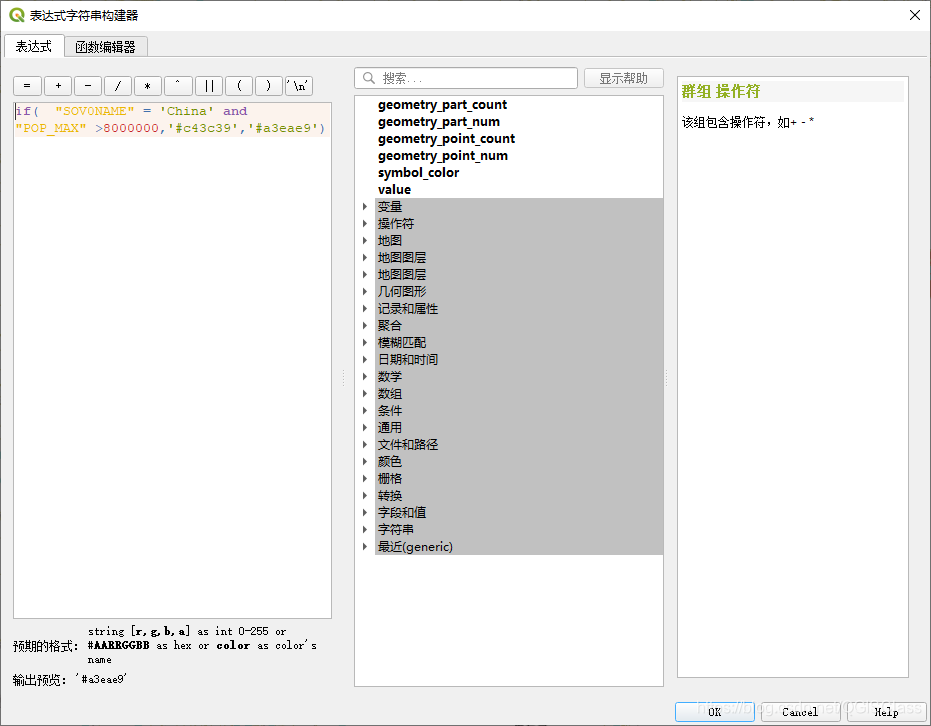The width and height of the screenshot is (931, 726).
Task: Click the Cancel button
Action: pyautogui.click(x=800, y=712)
